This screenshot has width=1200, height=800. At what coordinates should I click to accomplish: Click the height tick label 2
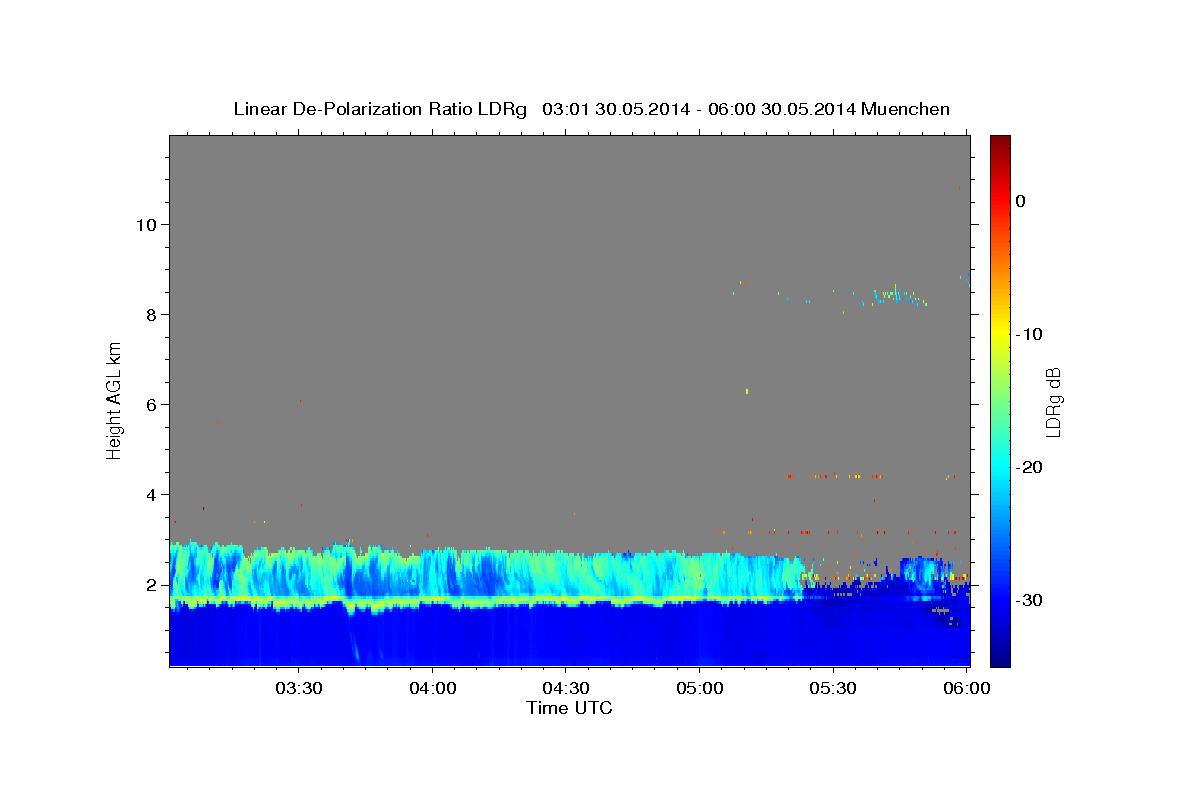tap(152, 585)
